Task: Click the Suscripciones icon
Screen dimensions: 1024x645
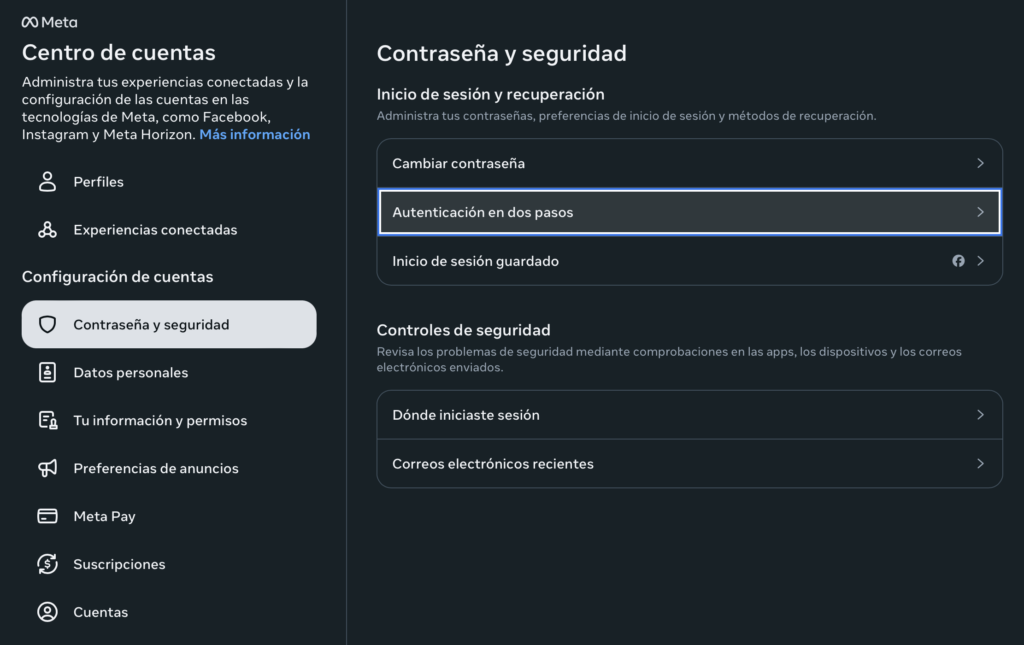Action: [47, 564]
